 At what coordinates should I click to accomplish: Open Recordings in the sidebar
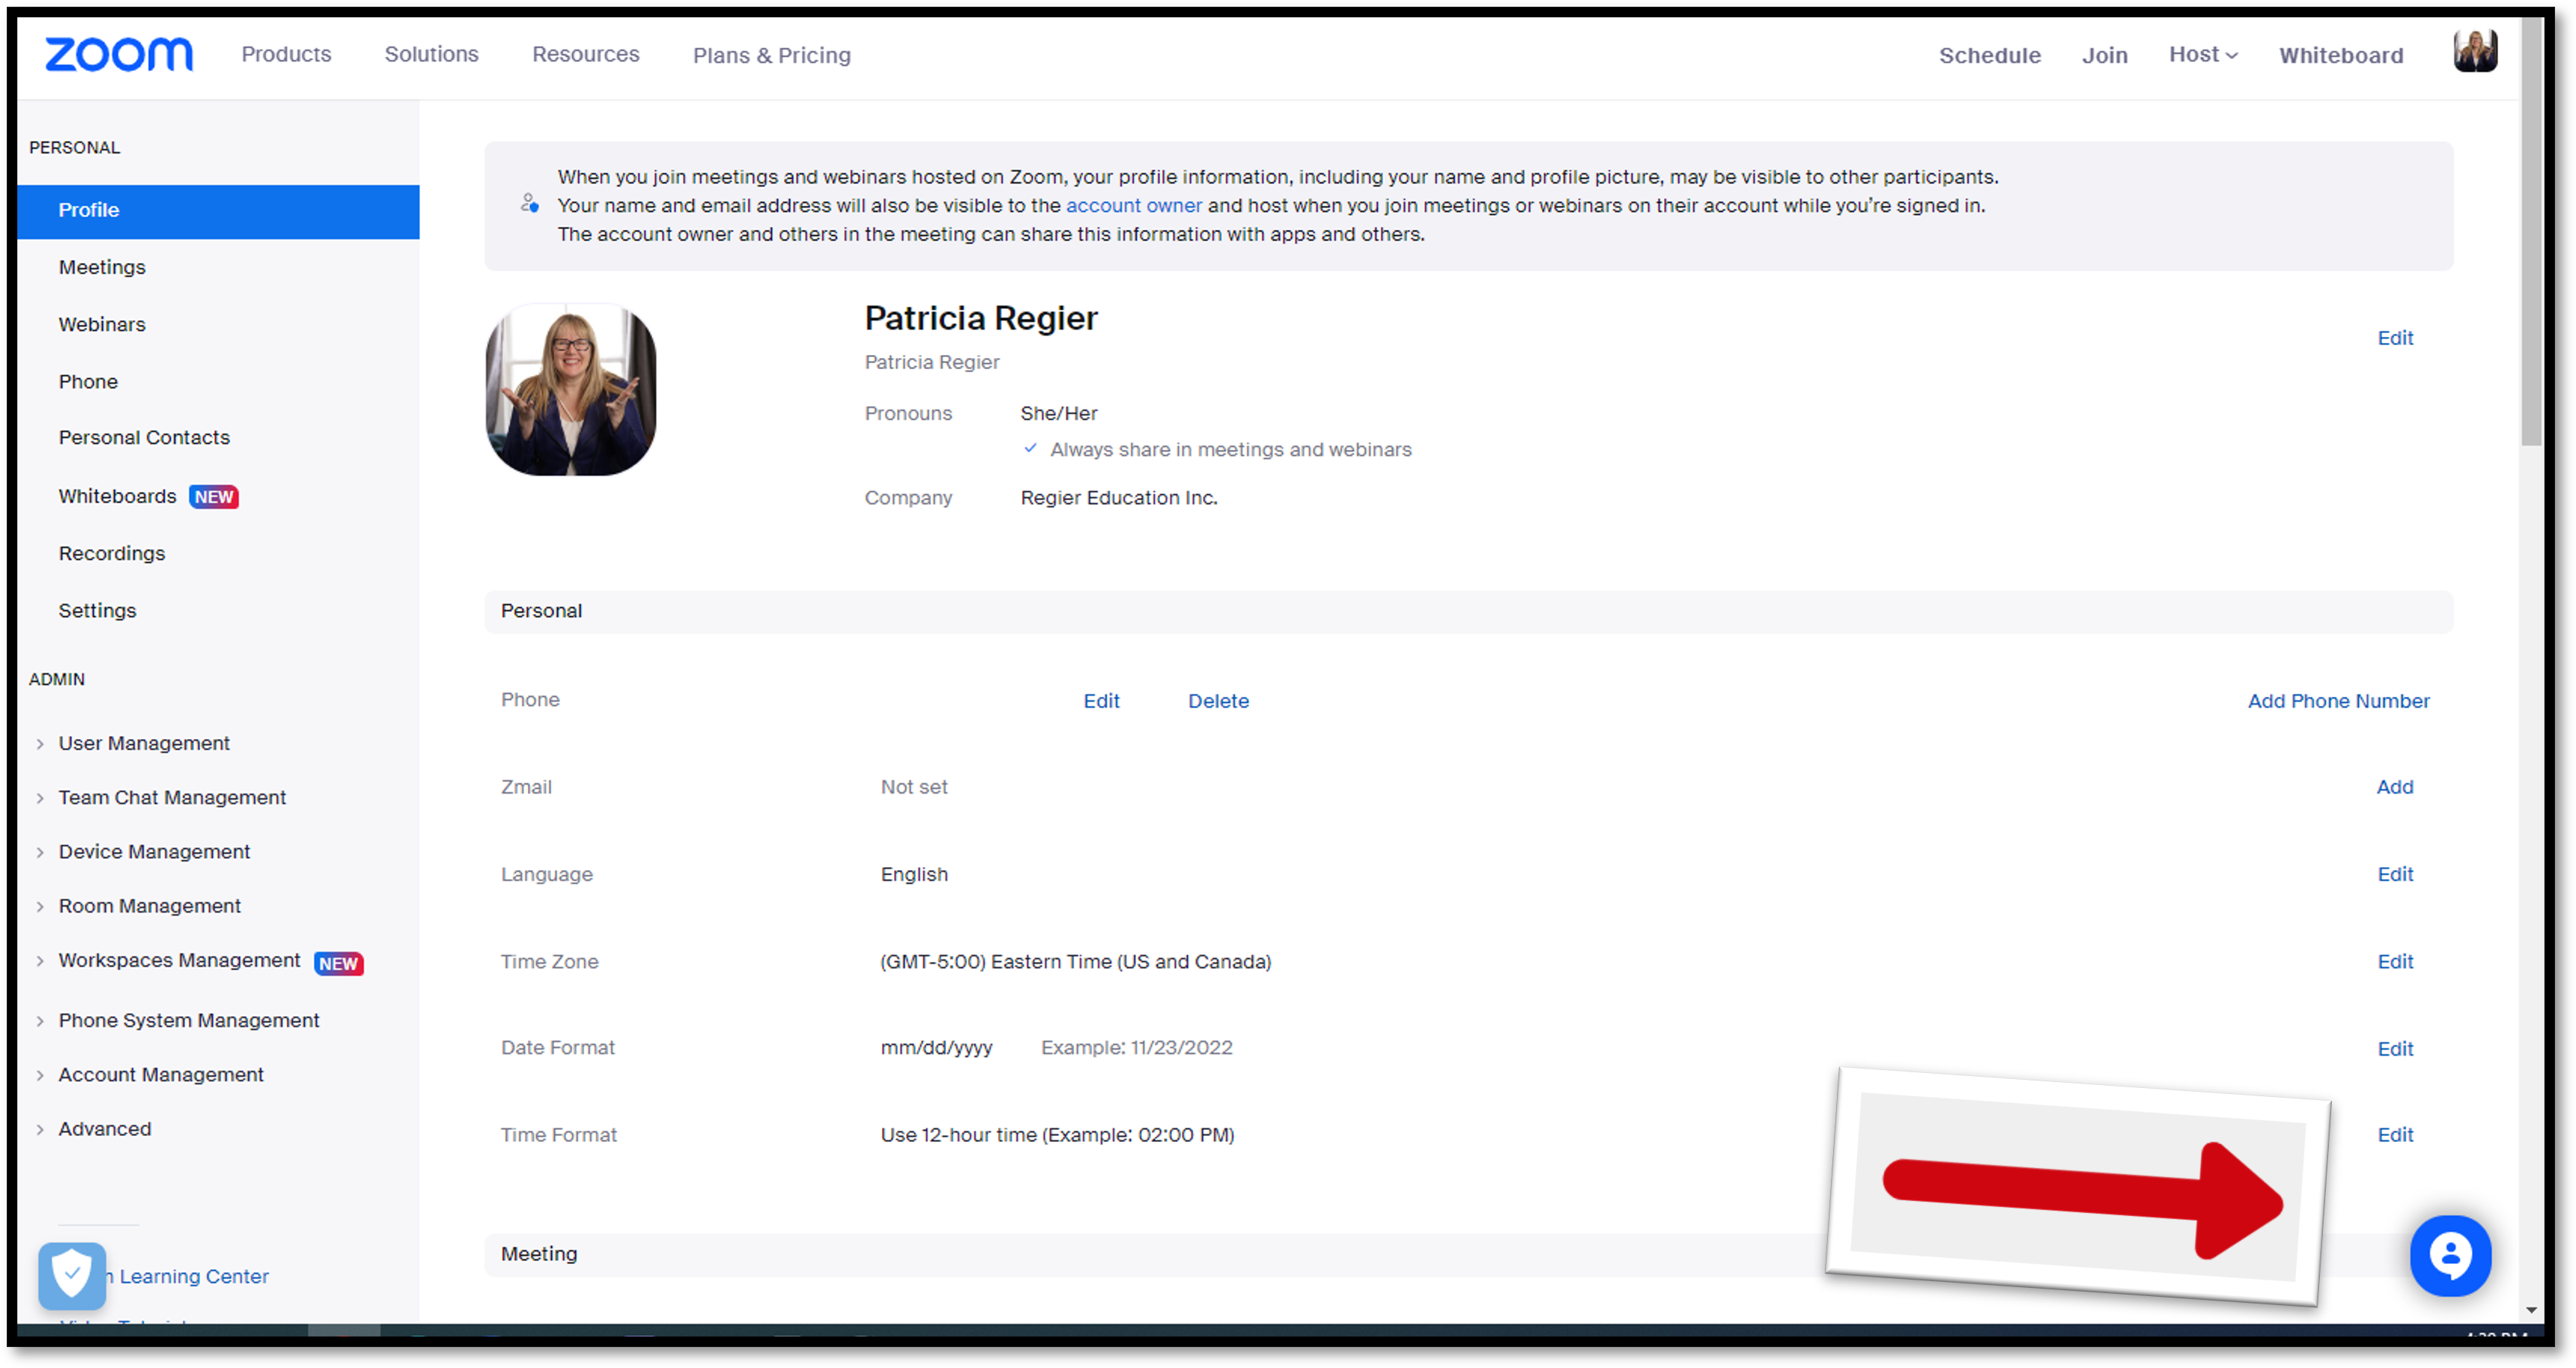point(112,553)
